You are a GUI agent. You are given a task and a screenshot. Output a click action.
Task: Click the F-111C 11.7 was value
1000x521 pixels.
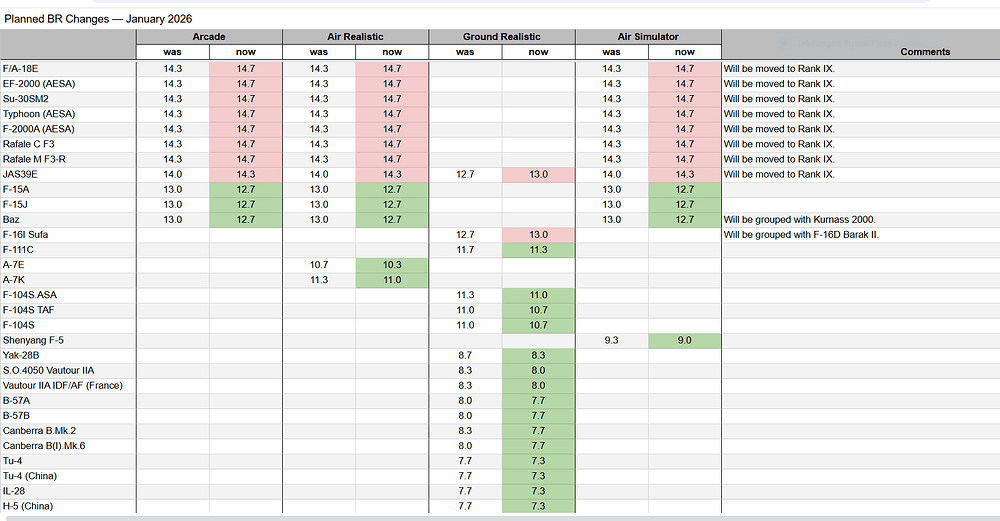[x=465, y=249]
